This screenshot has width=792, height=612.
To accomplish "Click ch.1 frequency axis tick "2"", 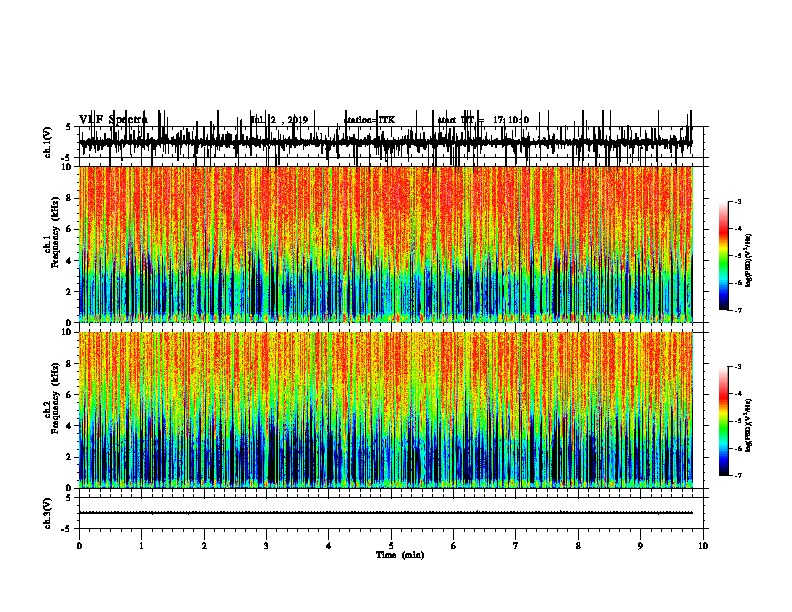I will [x=70, y=291].
